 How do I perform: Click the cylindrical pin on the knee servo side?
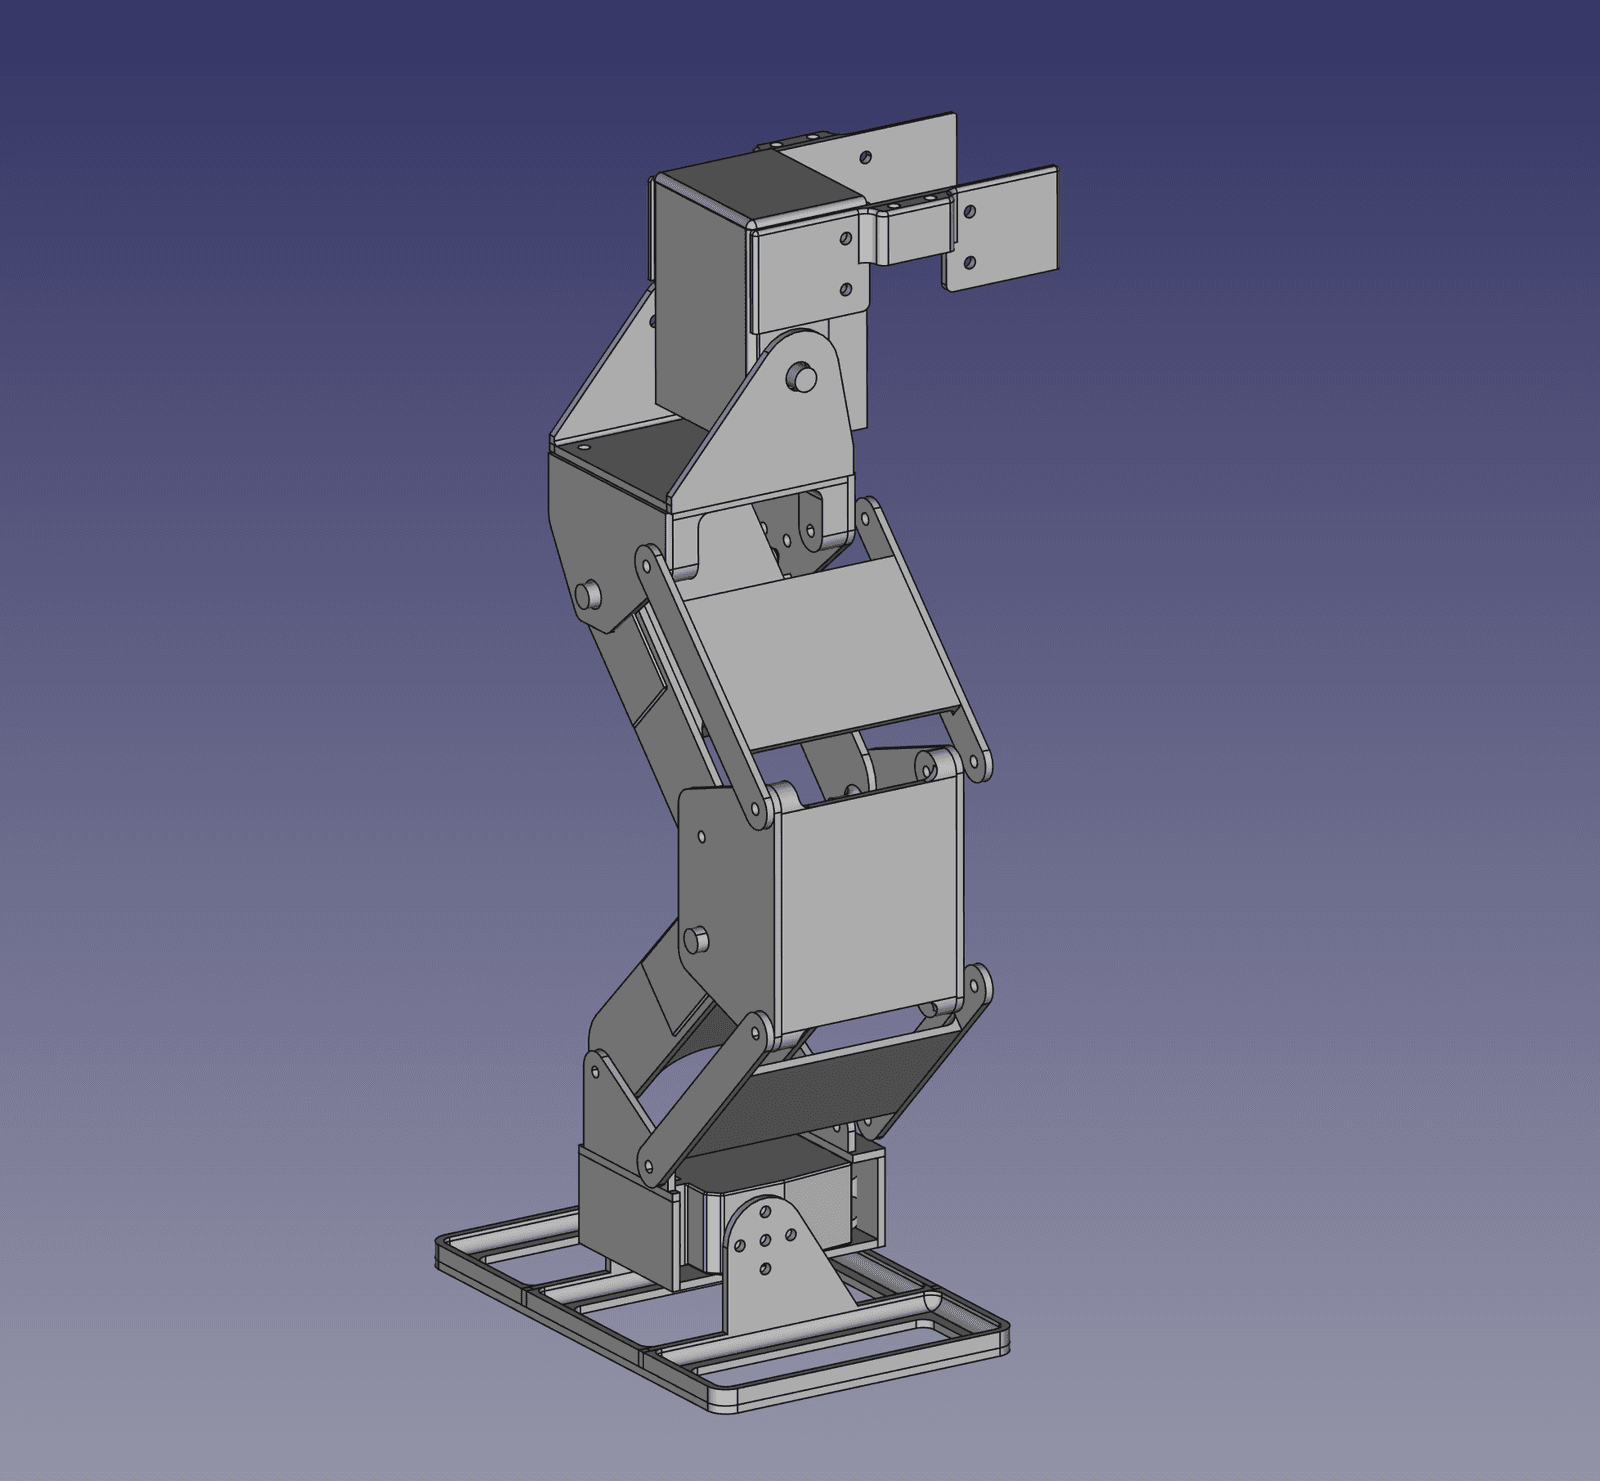[x=697, y=938]
